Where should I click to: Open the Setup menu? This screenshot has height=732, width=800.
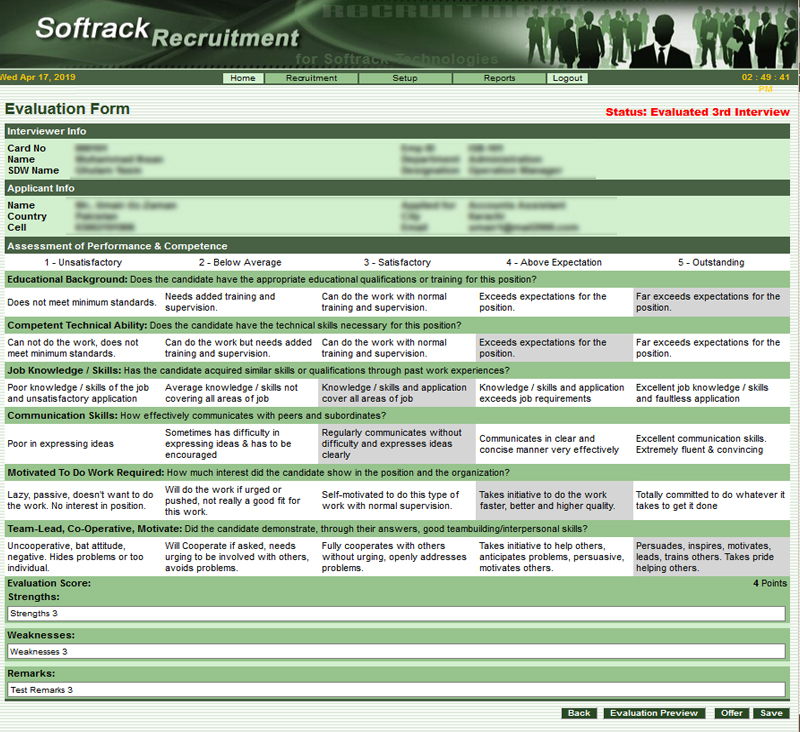click(404, 78)
